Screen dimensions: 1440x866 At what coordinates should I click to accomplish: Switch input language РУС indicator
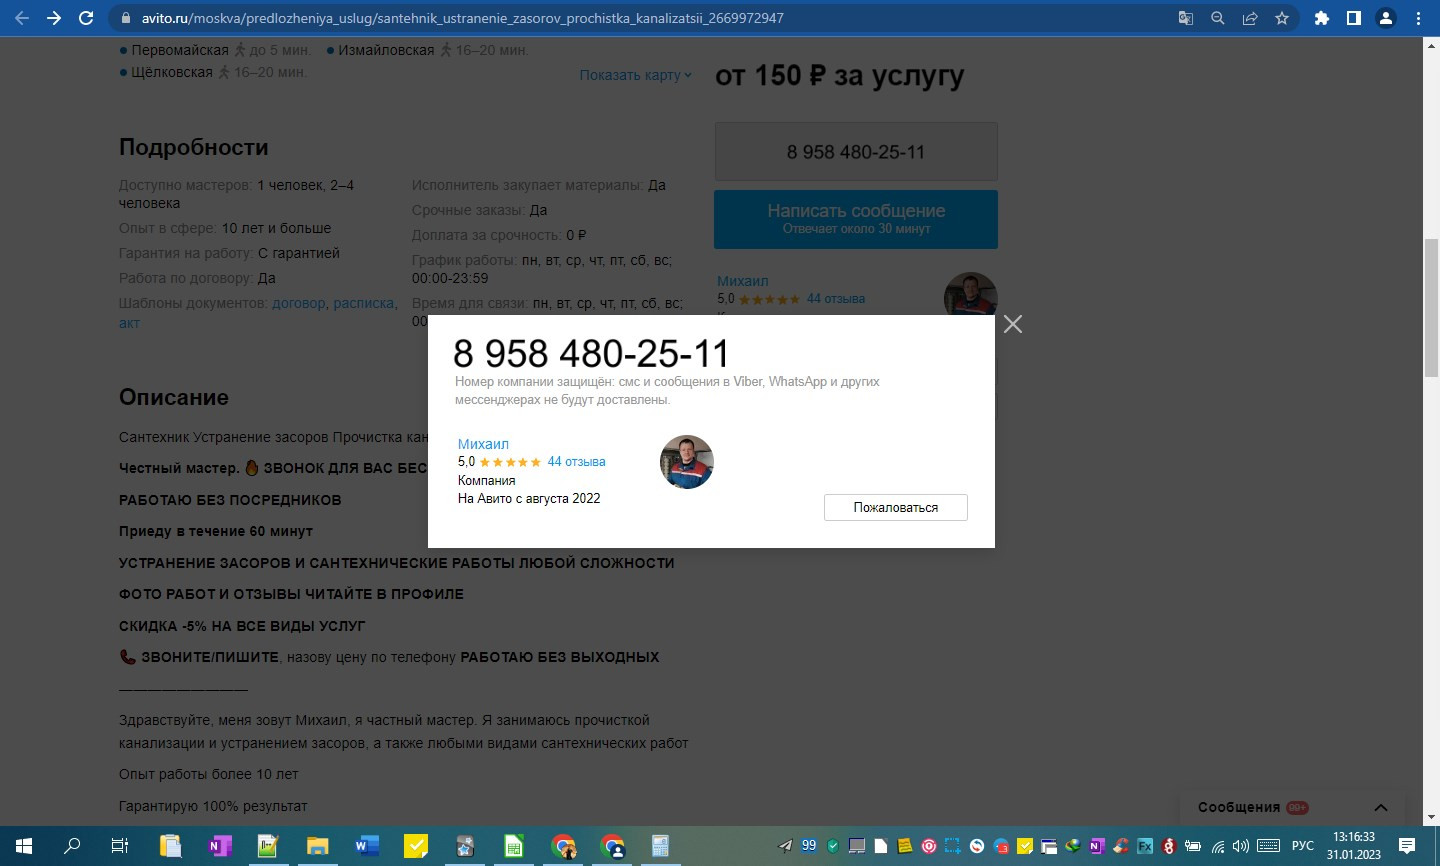(x=1303, y=846)
